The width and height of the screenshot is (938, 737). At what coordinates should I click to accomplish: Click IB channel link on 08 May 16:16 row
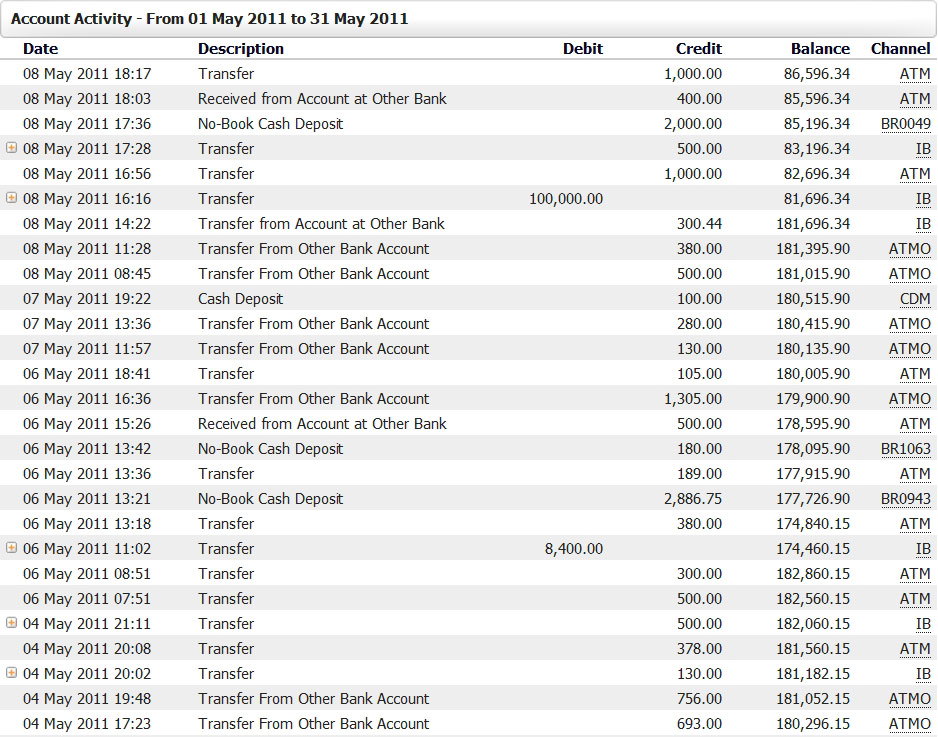pos(923,199)
